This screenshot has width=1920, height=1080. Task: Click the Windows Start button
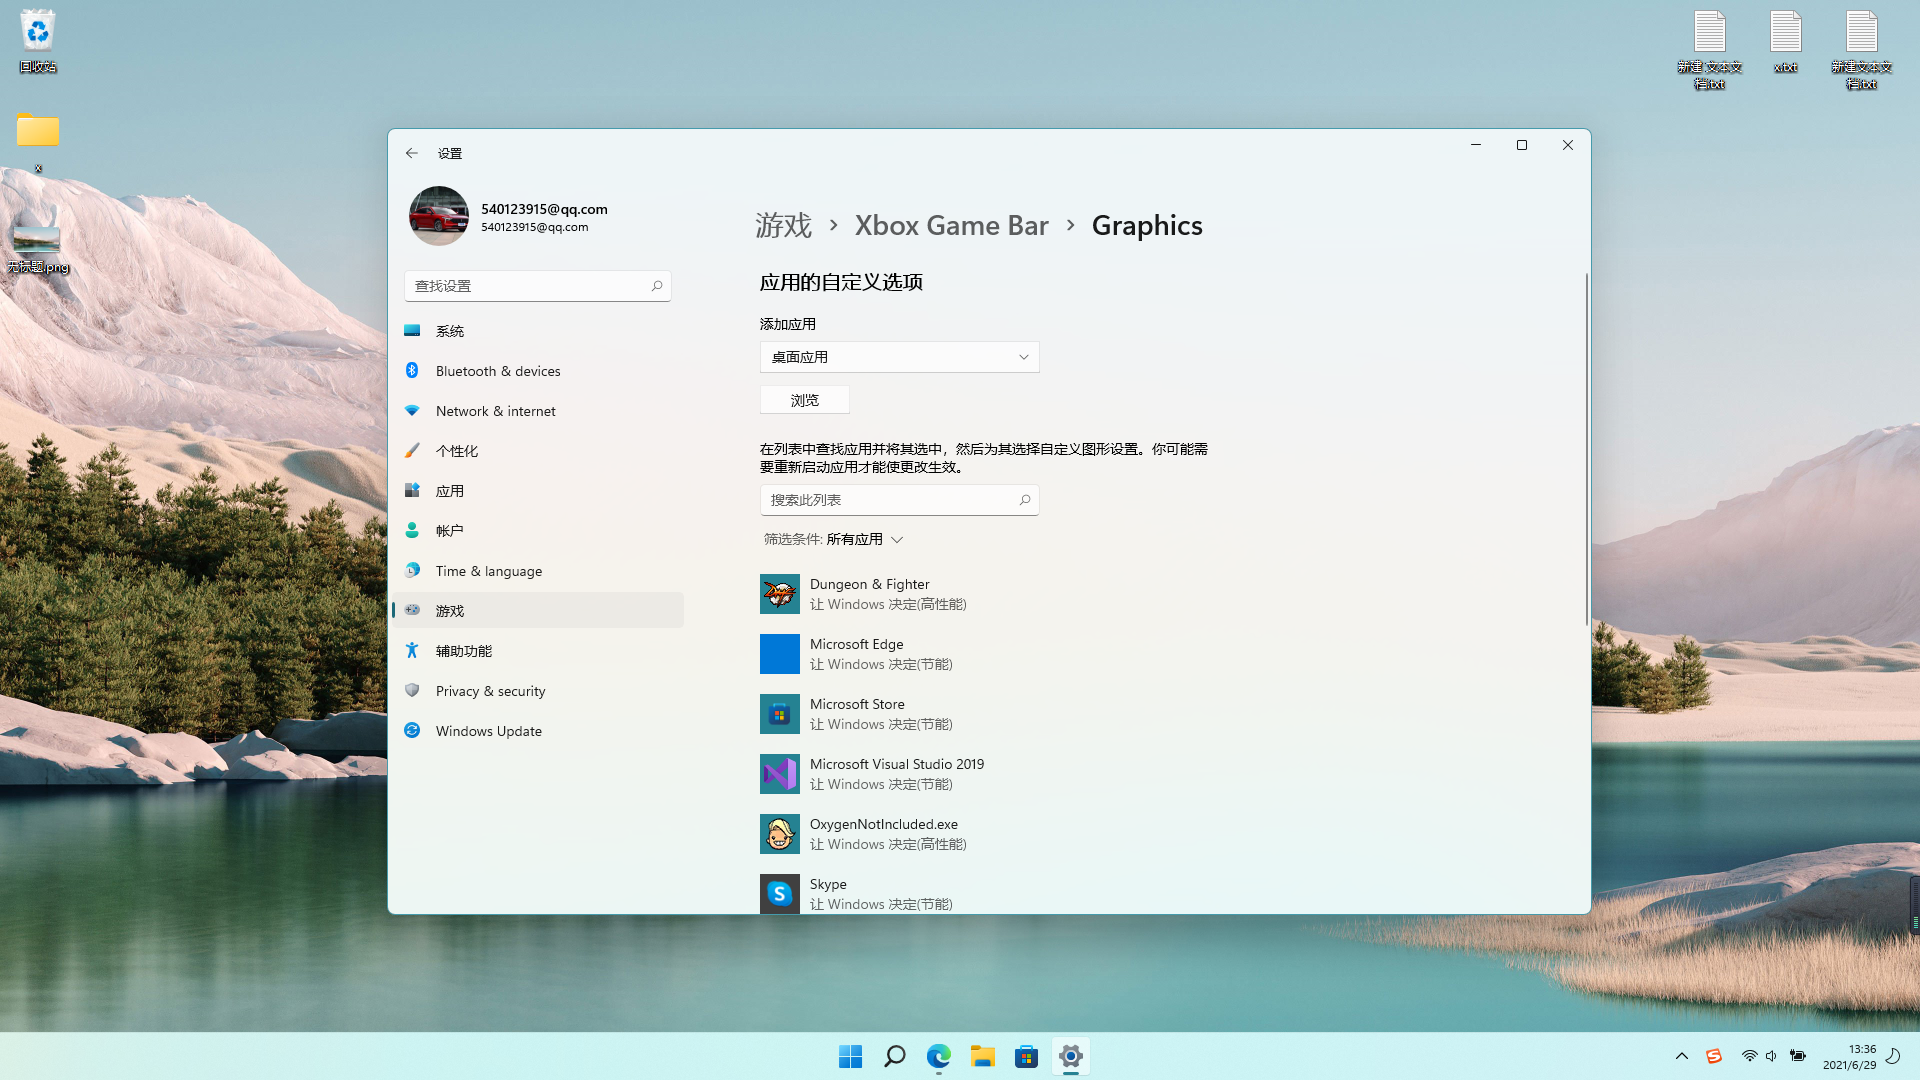(x=850, y=1056)
